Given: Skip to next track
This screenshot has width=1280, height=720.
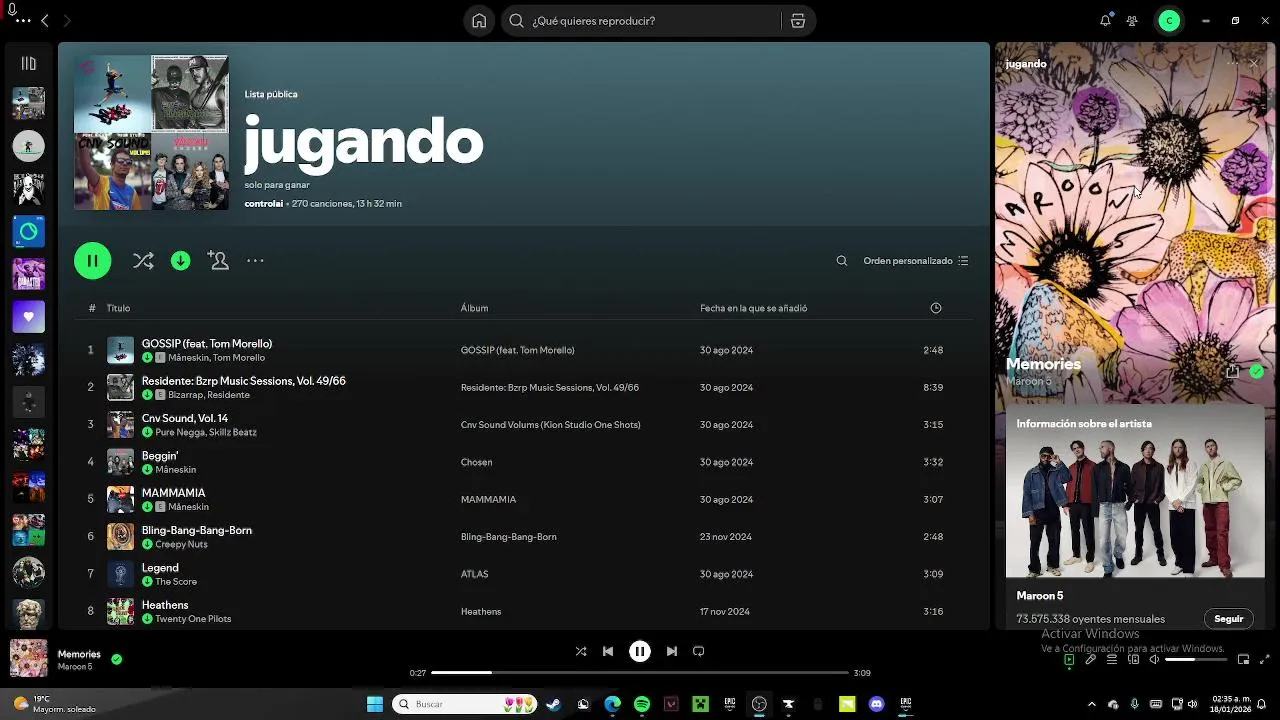Looking at the screenshot, I should coord(672,651).
